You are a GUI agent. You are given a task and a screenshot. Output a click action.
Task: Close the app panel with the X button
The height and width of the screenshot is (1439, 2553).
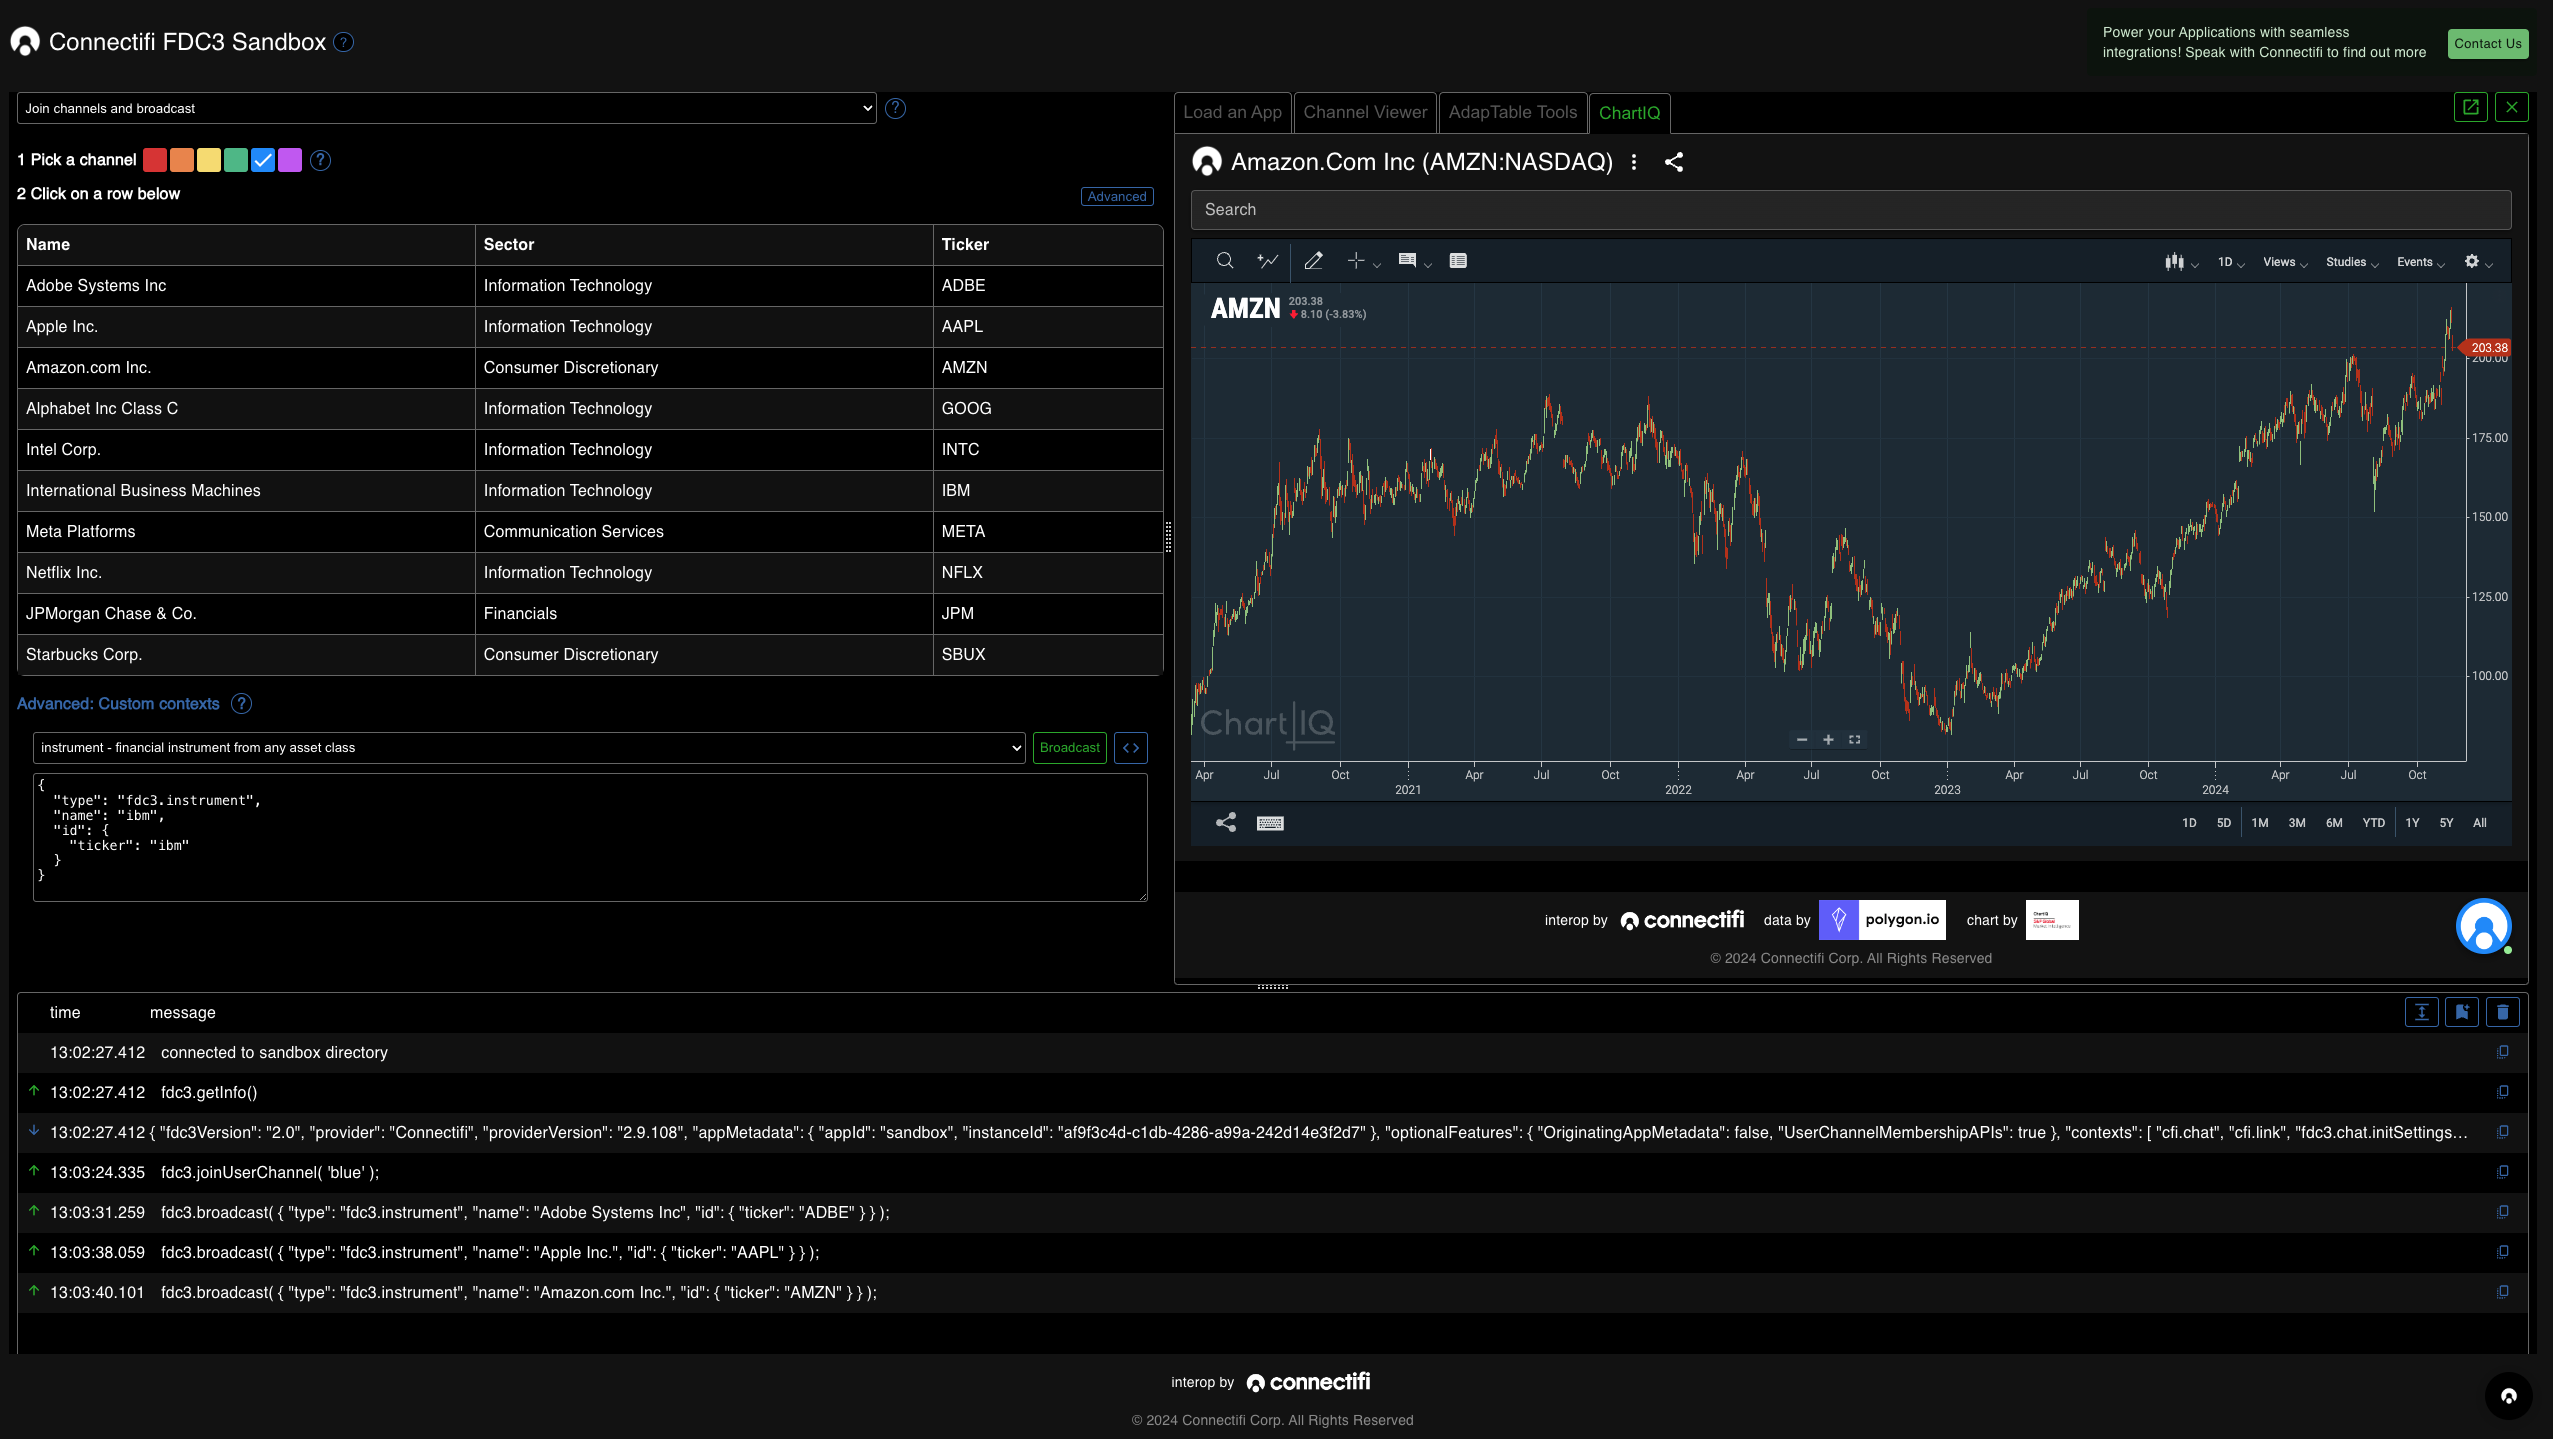click(2512, 107)
